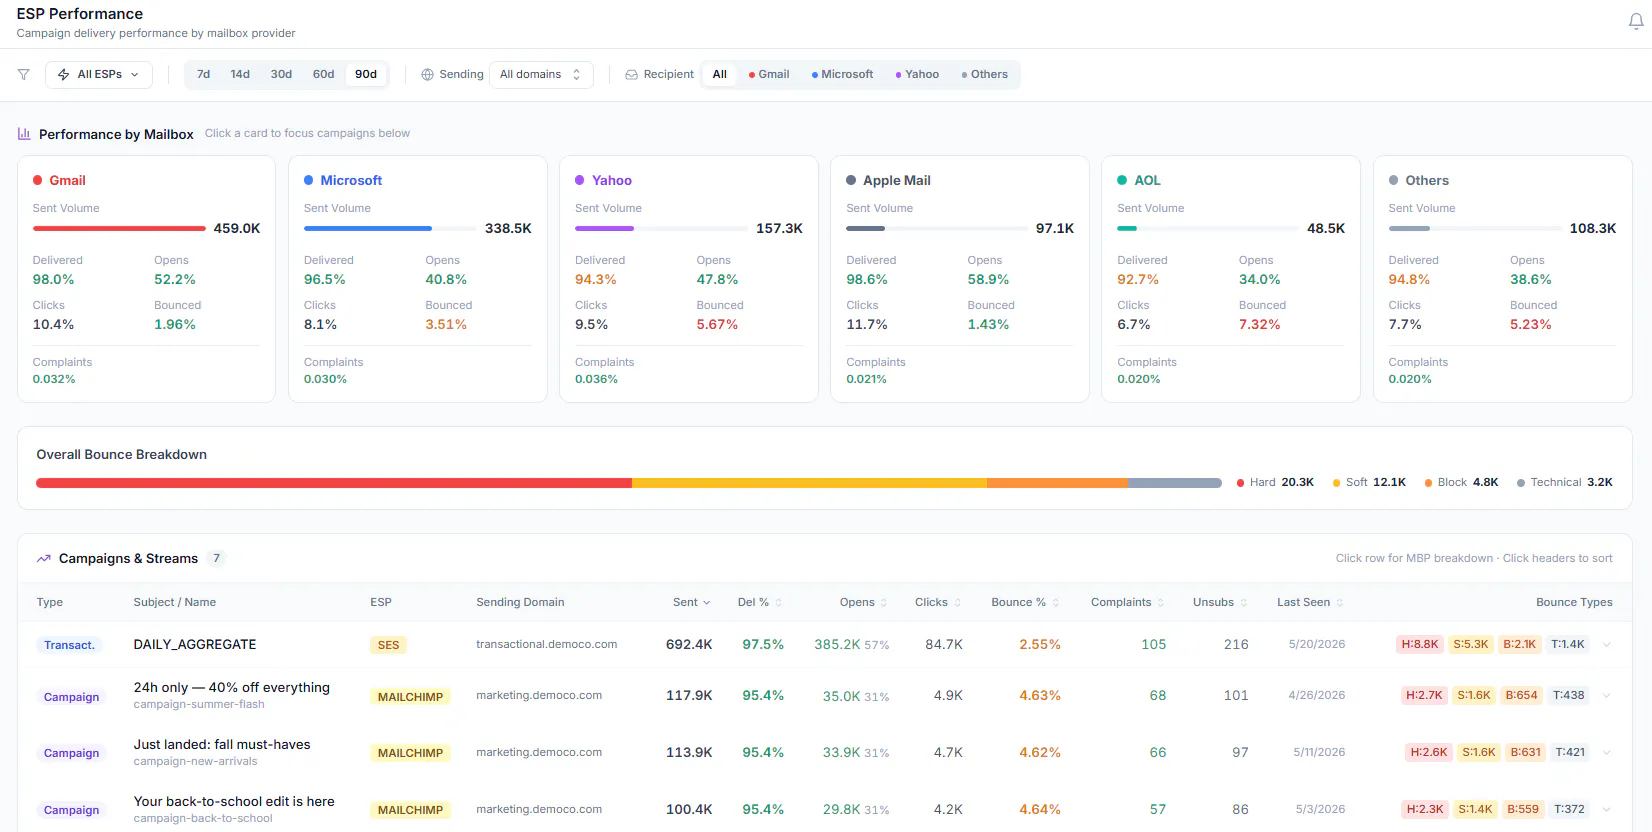This screenshot has width=1652, height=832.
Task: Click B:654 bounce badge
Action: pyautogui.click(x=1522, y=696)
